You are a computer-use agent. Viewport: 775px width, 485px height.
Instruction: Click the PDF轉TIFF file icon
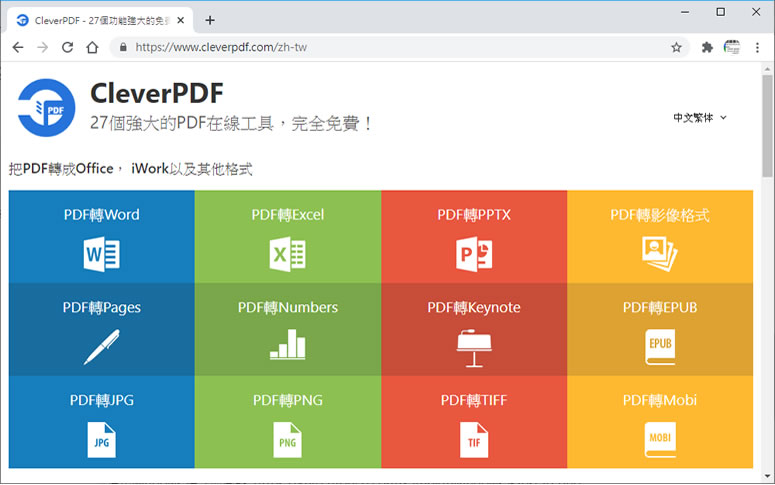point(474,439)
